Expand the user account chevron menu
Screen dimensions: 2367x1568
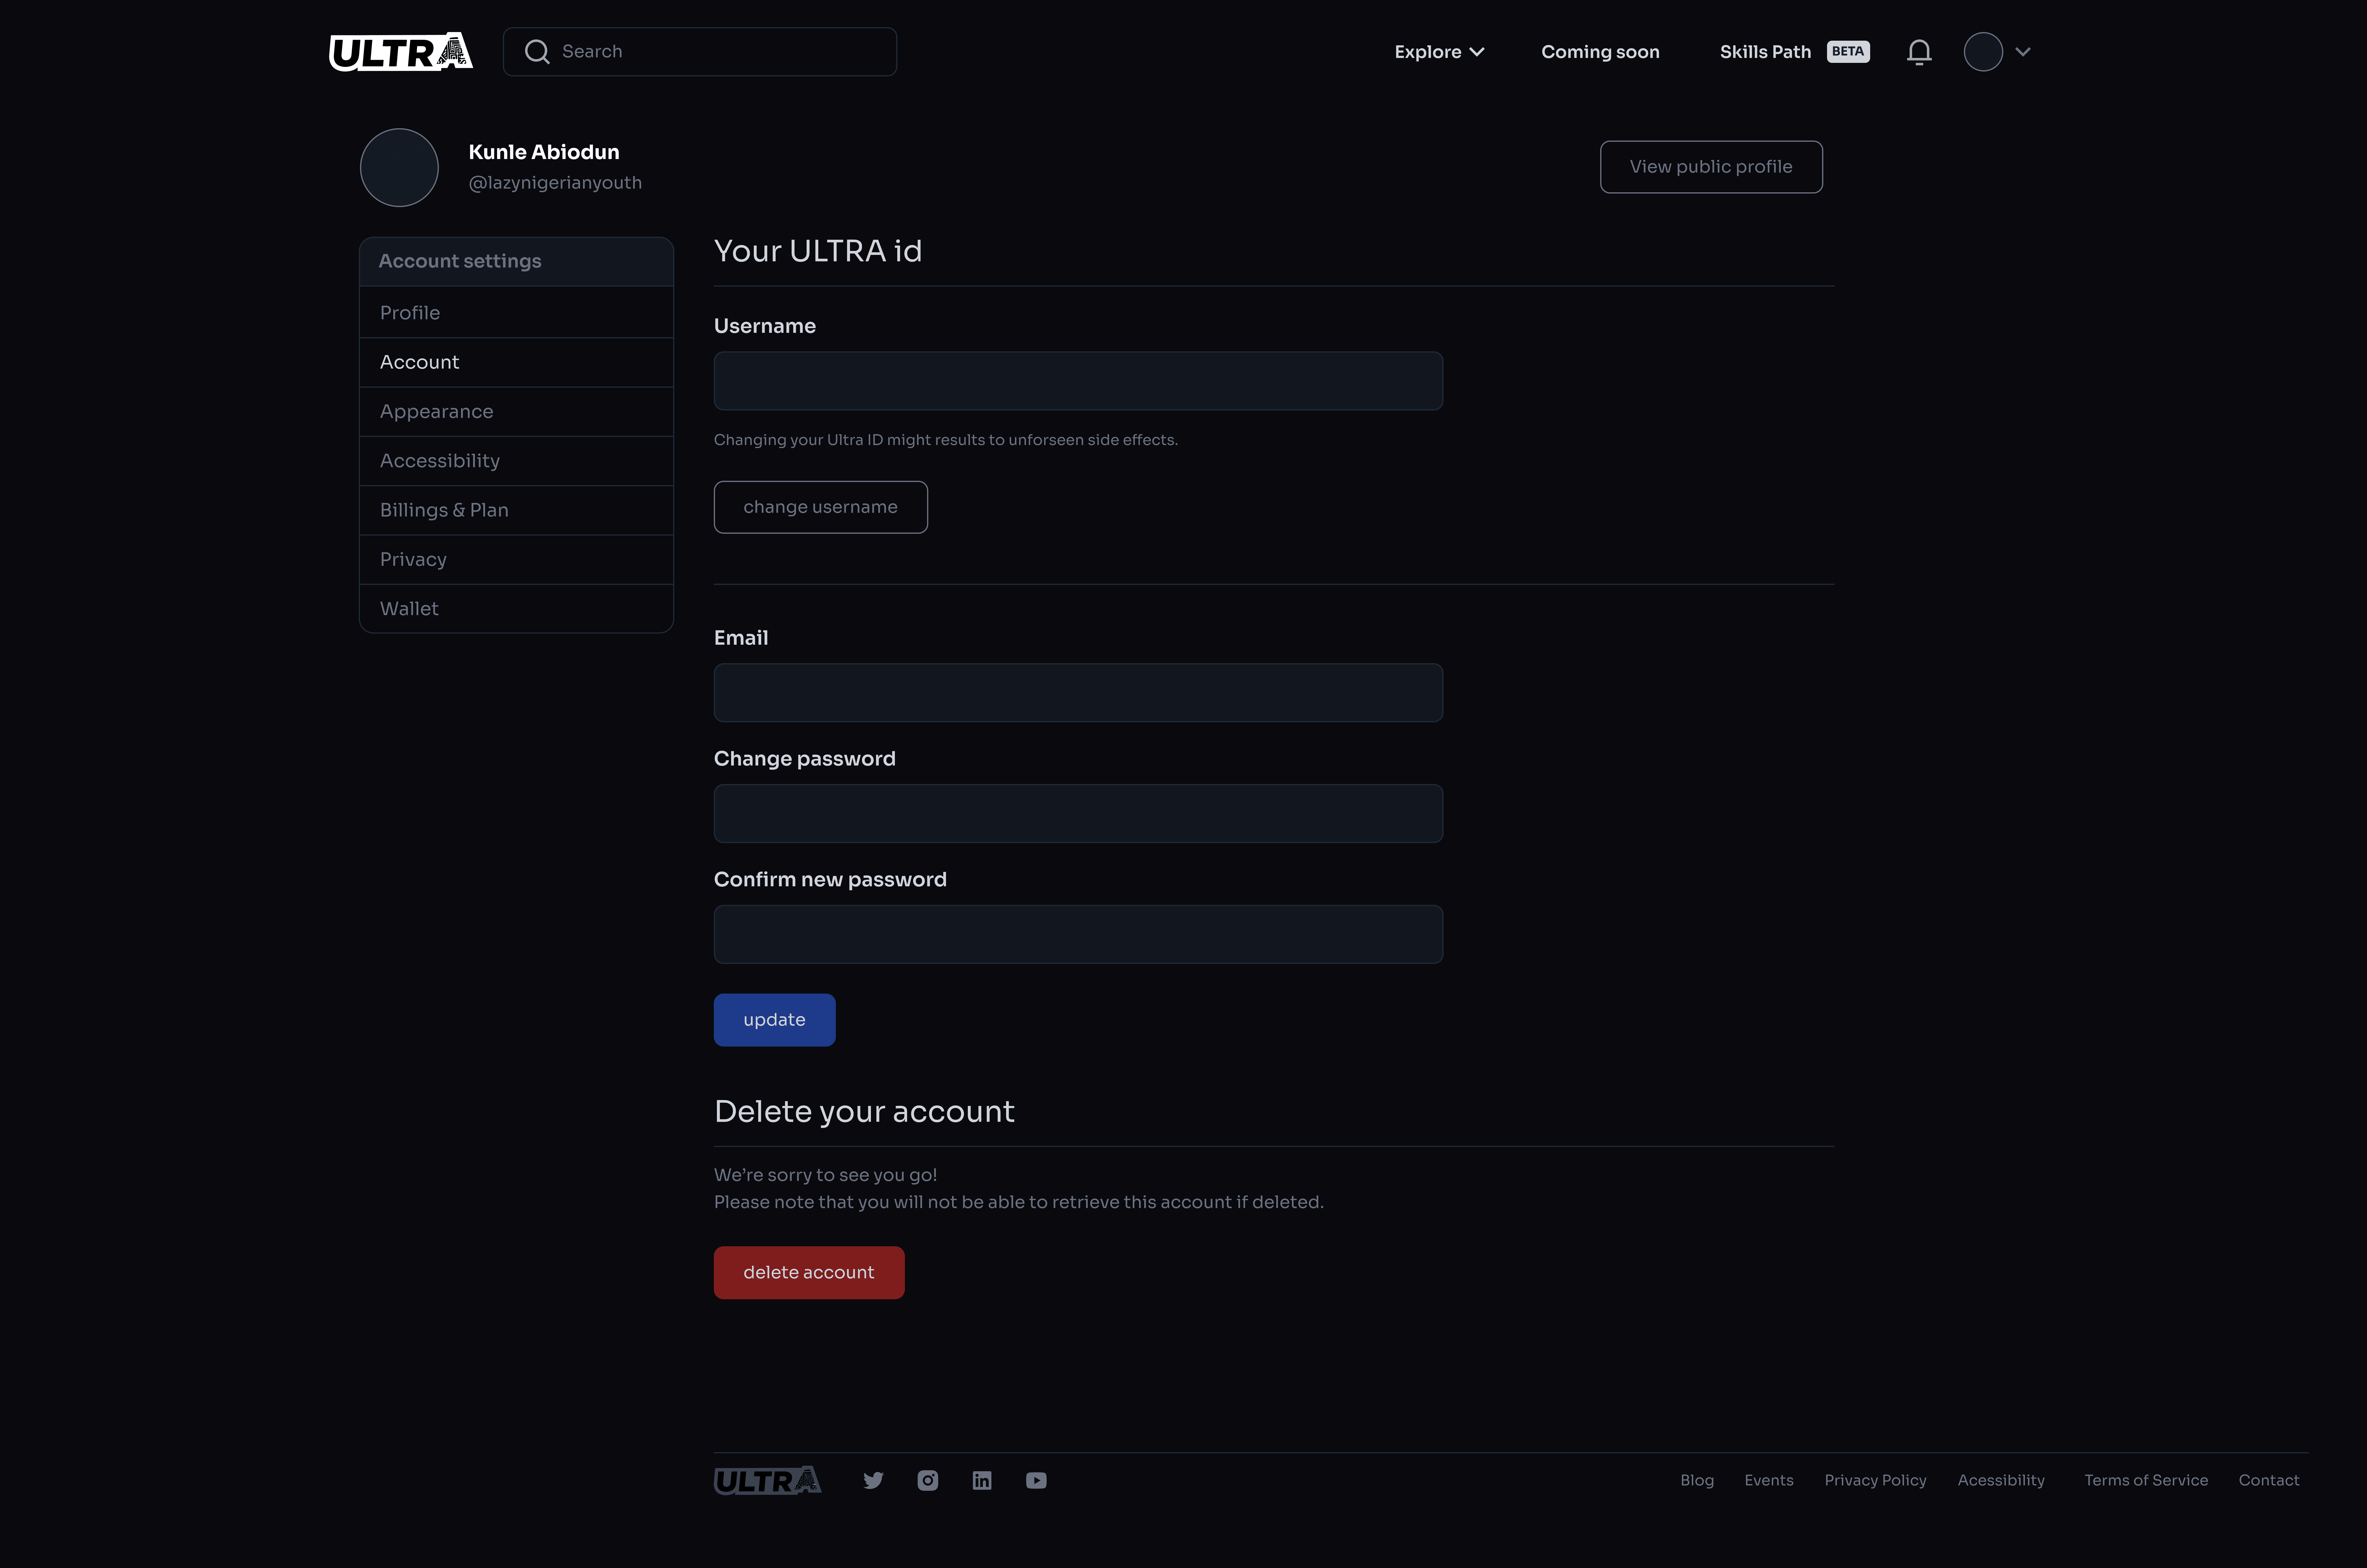pyautogui.click(x=2022, y=52)
